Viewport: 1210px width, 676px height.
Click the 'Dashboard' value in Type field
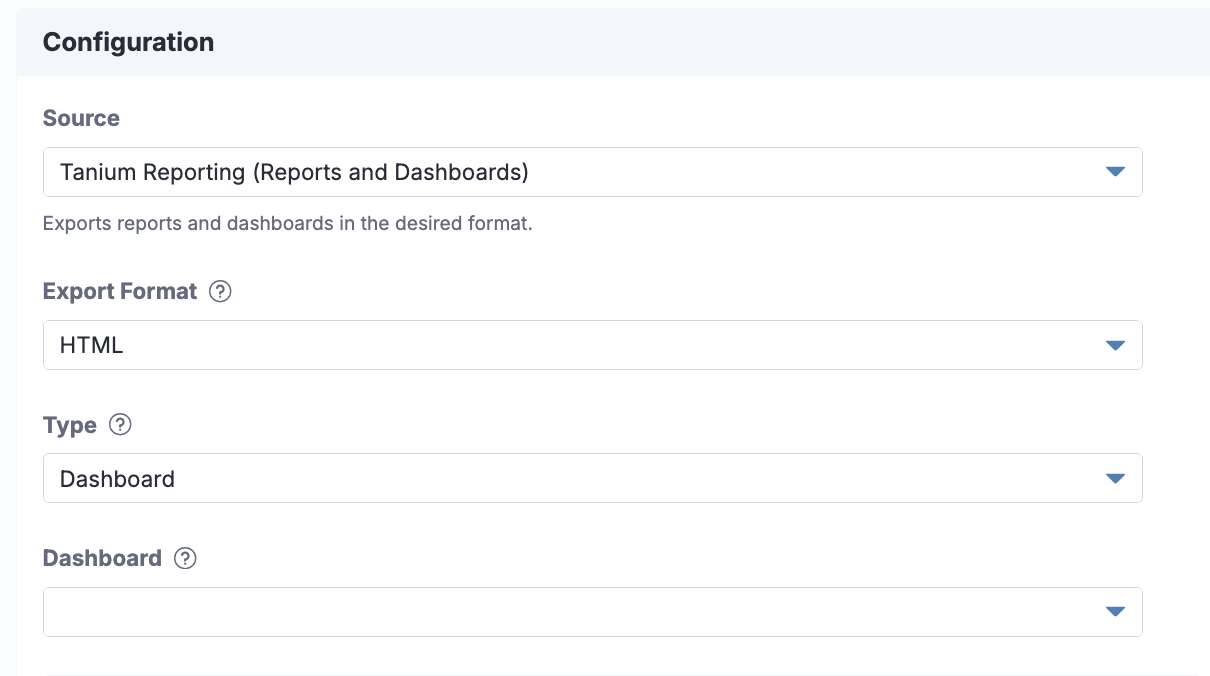coord(117,479)
